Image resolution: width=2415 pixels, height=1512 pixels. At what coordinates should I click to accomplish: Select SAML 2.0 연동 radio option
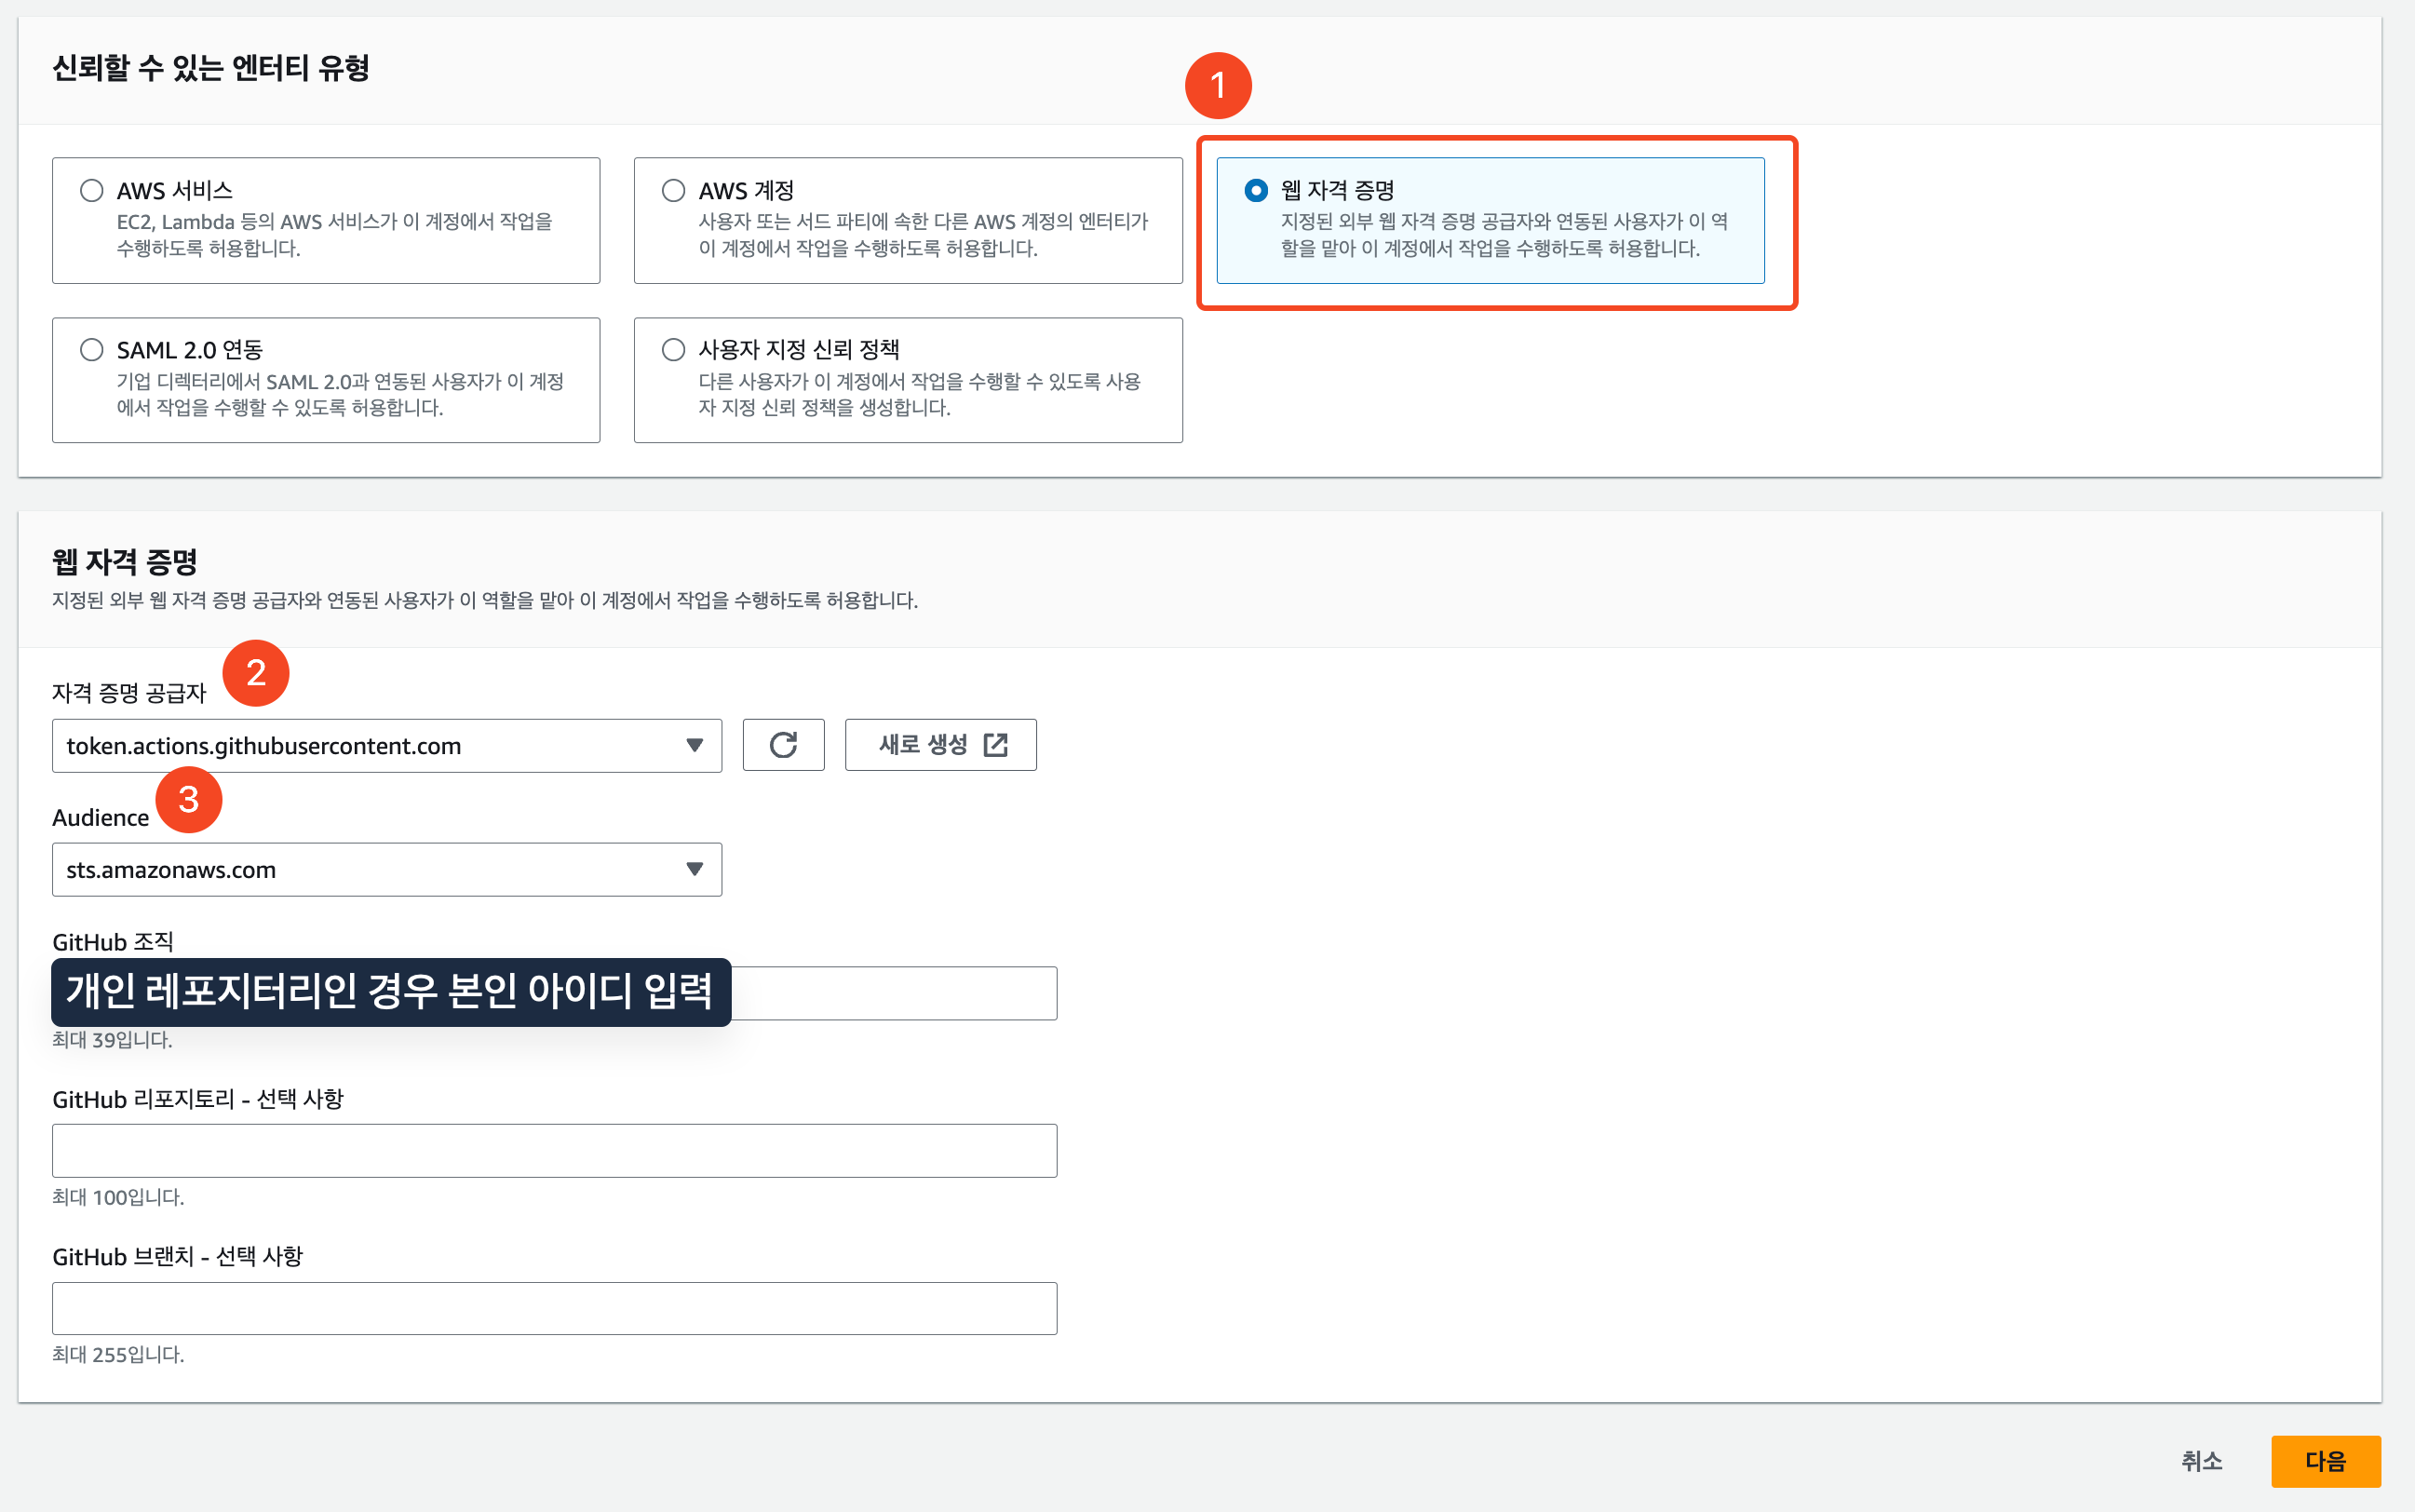(x=92, y=349)
